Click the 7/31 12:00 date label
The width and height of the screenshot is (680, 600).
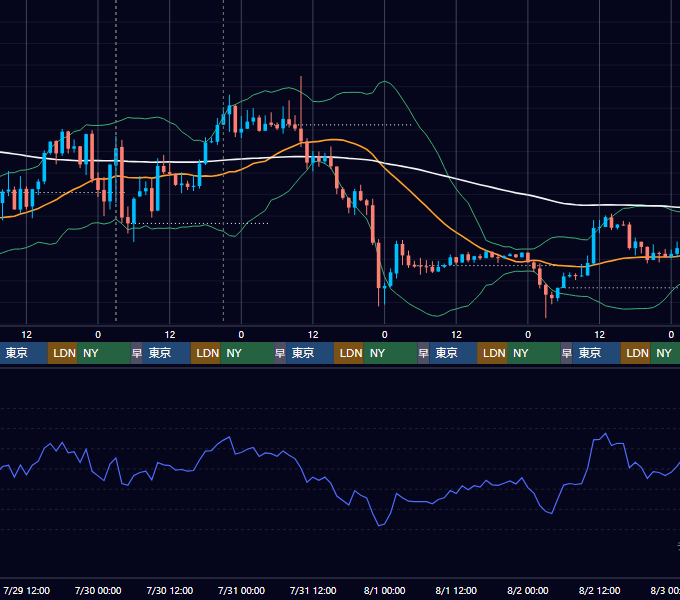[313, 590]
